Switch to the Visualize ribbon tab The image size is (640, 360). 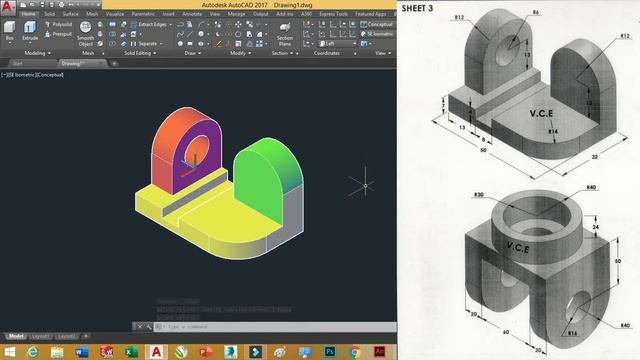115,14
